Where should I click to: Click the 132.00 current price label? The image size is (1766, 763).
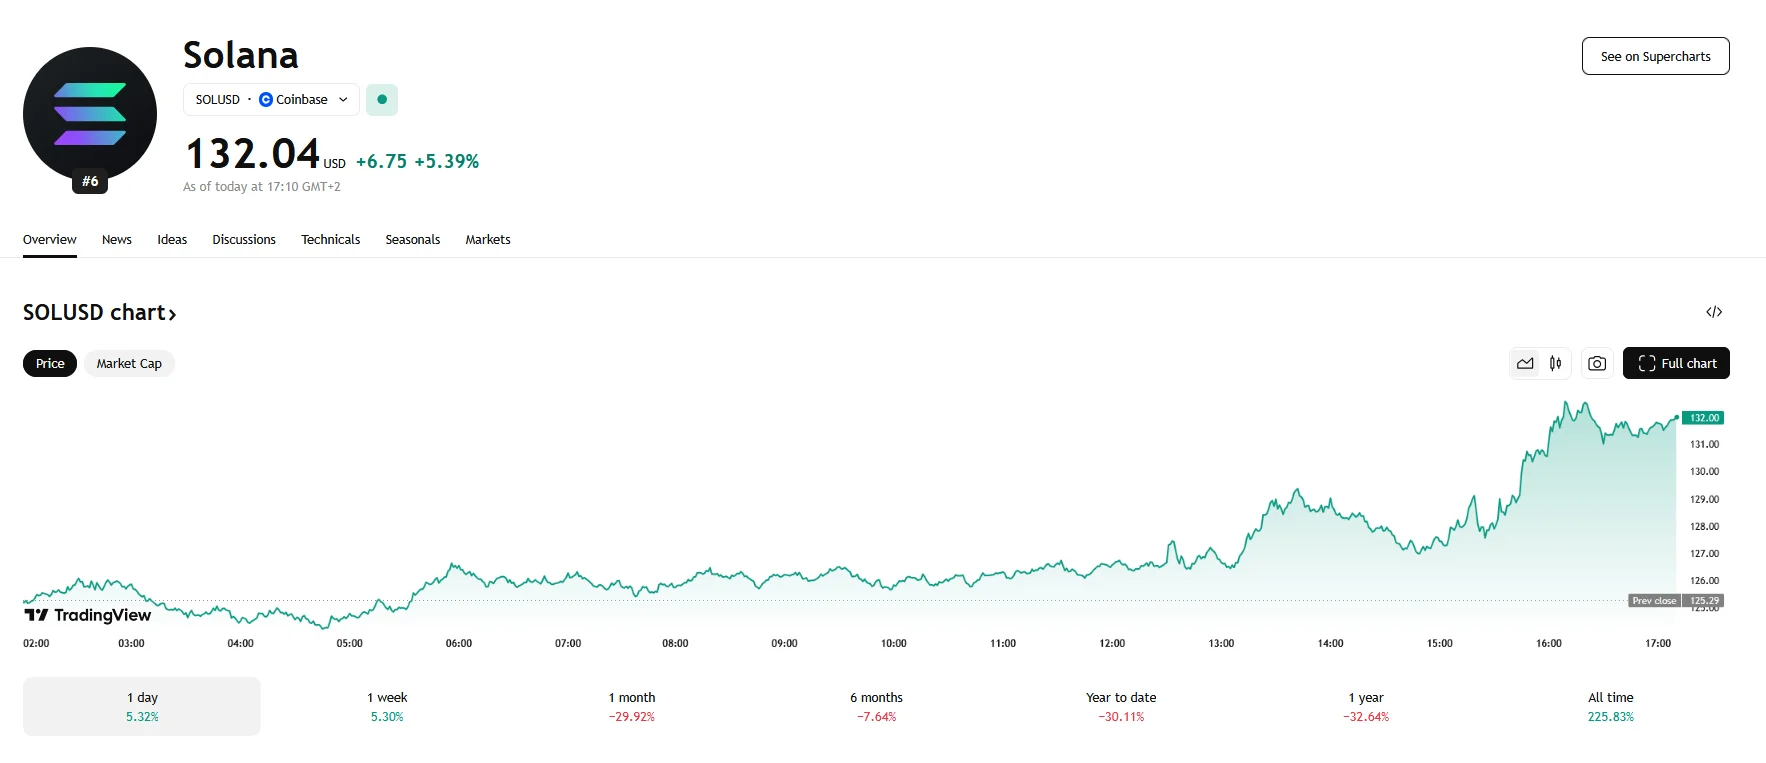[x=1704, y=418]
